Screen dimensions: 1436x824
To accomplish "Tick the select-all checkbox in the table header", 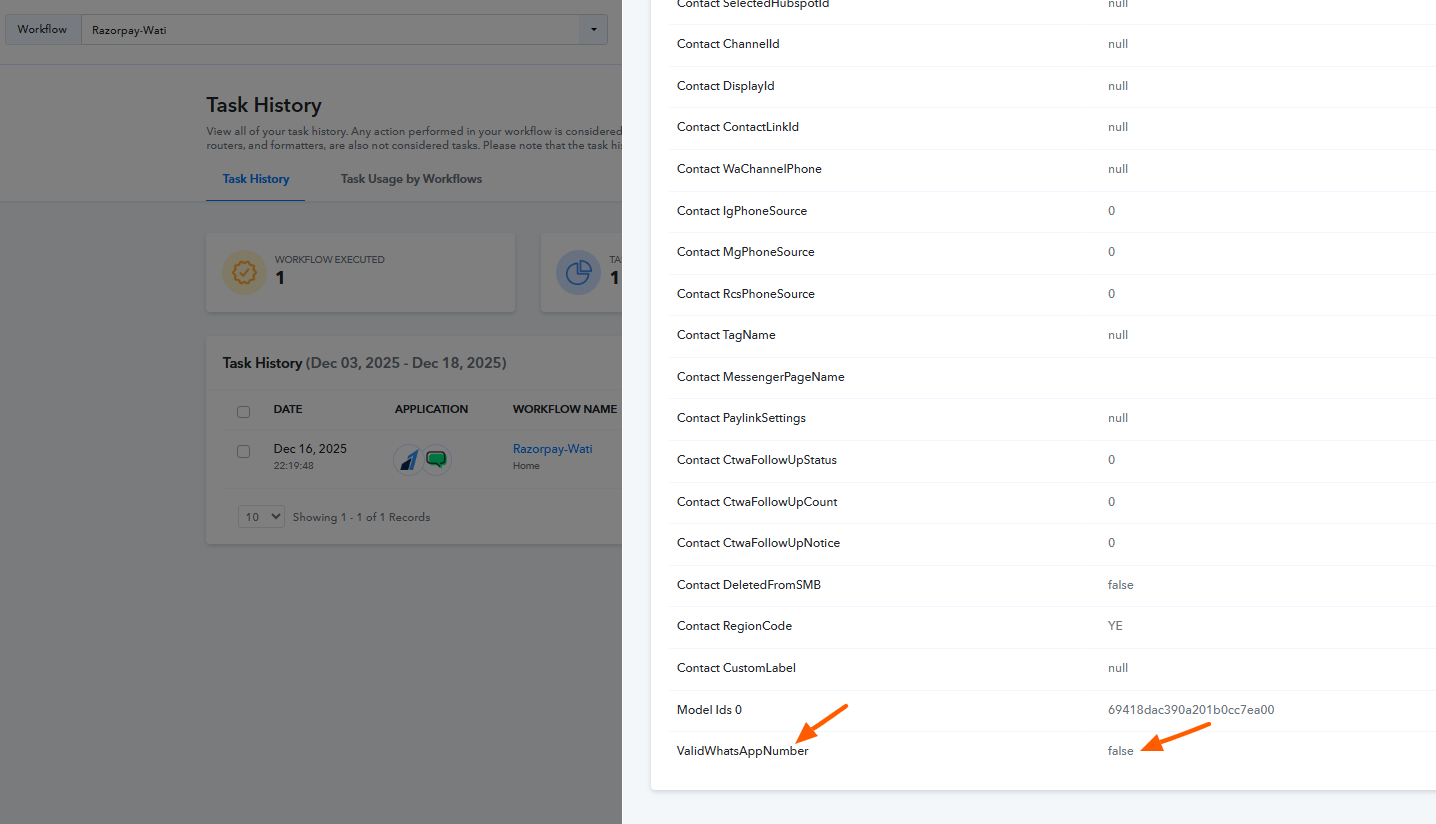I will click(243, 412).
